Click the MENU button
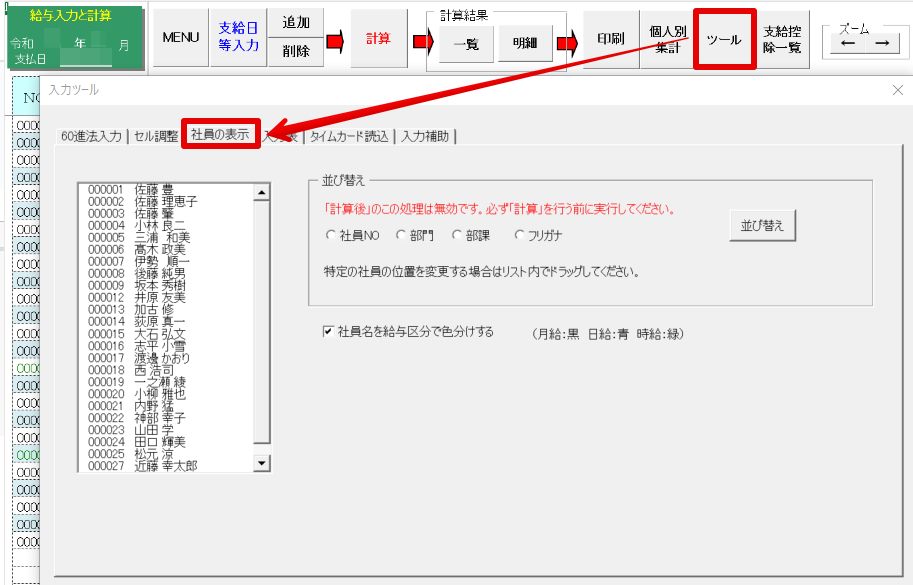 pyautogui.click(x=181, y=38)
